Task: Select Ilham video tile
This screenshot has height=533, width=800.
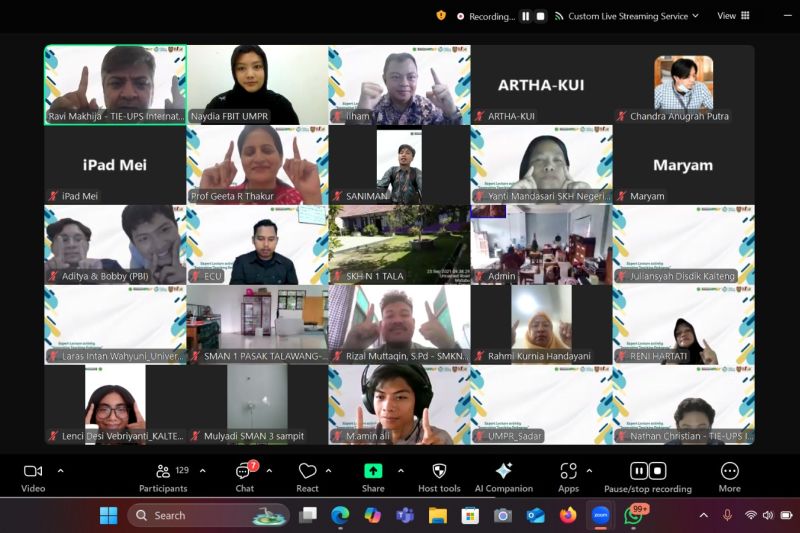Action: point(399,85)
